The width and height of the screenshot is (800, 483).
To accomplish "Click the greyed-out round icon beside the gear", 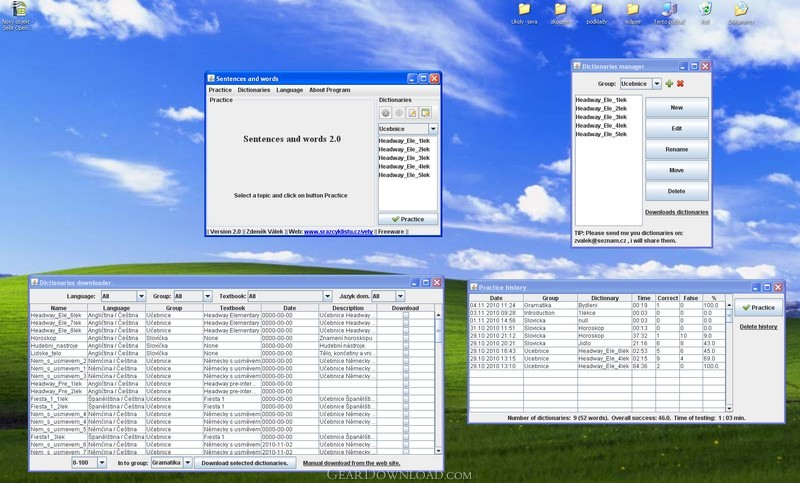I will (x=399, y=113).
